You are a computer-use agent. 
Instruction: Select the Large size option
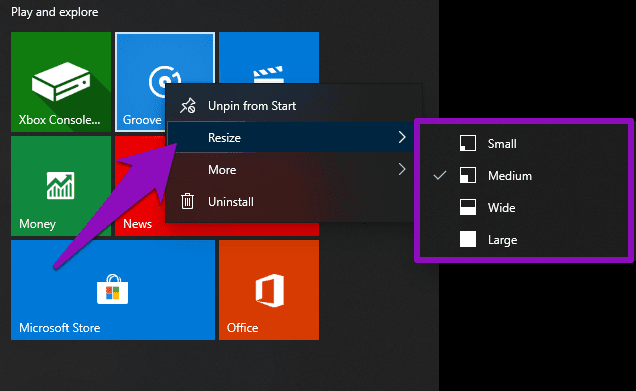click(x=524, y=240)
